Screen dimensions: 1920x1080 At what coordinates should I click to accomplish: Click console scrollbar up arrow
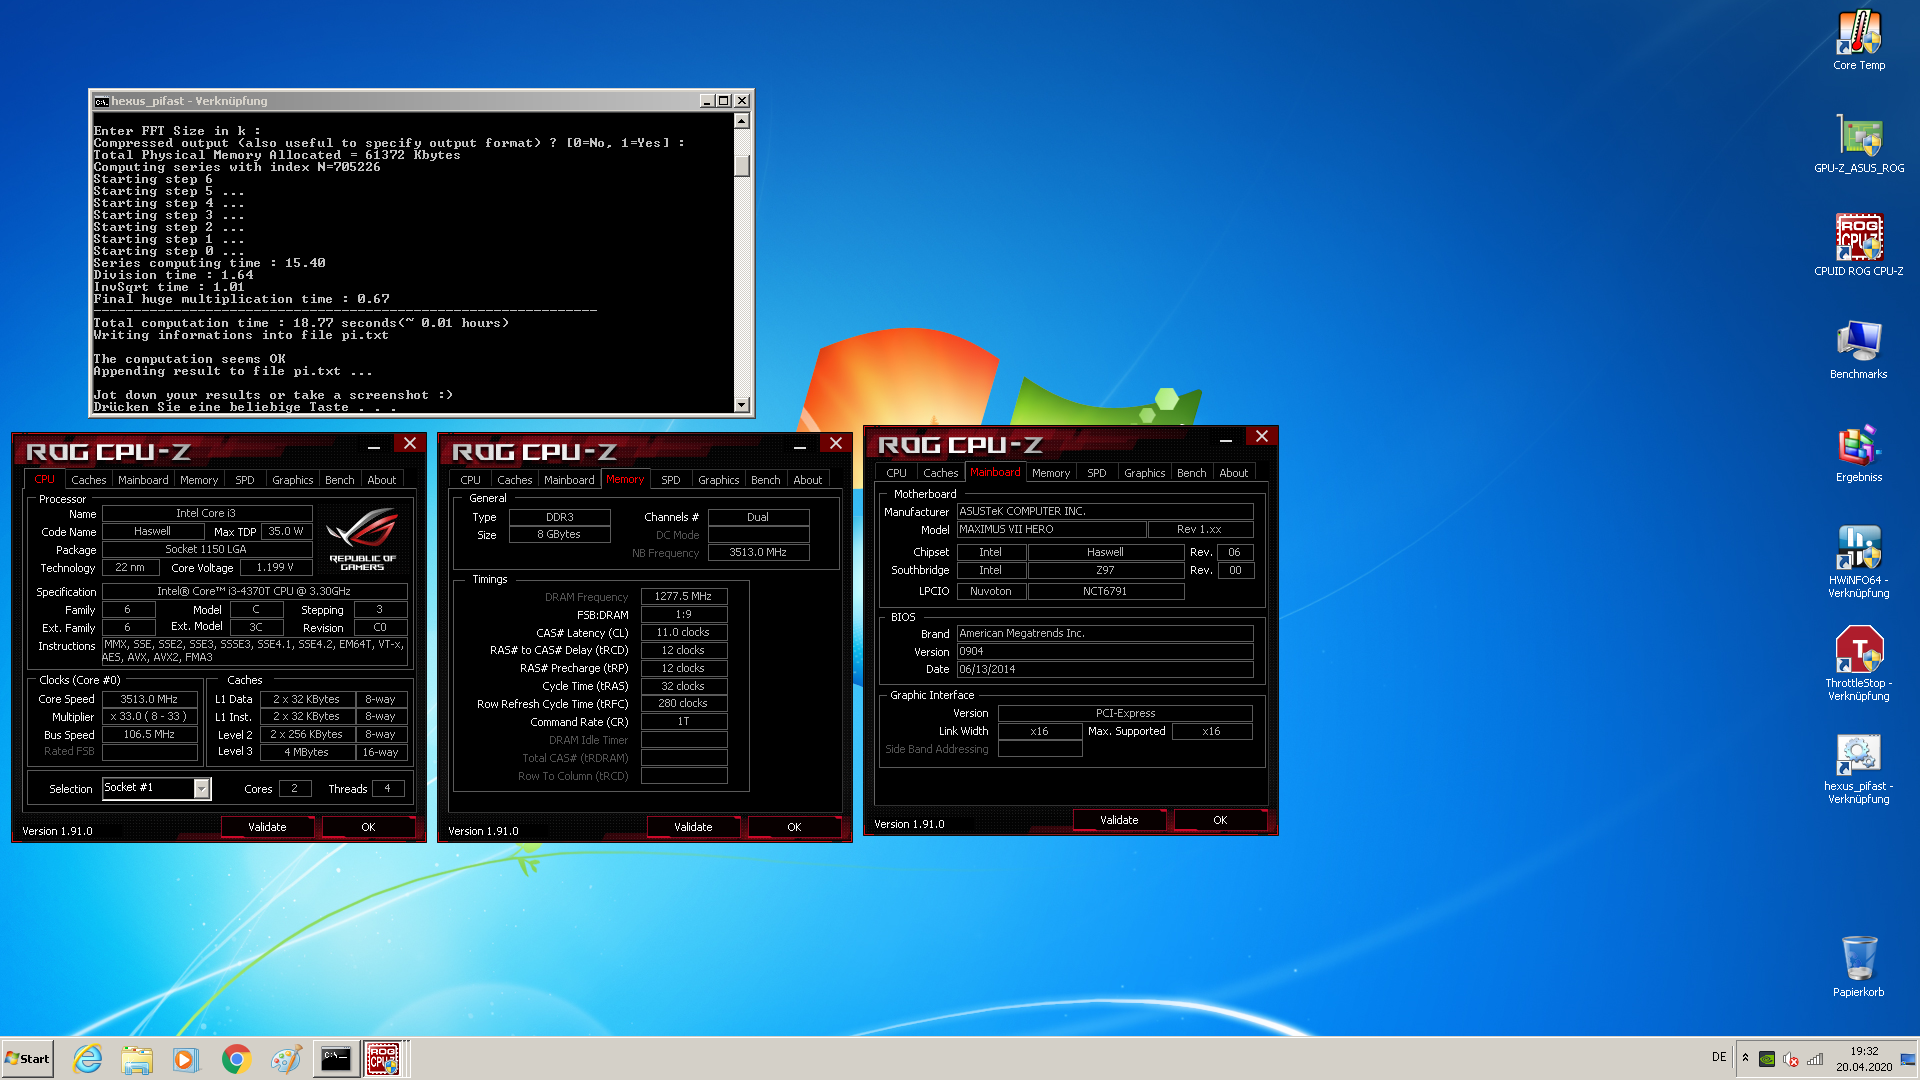[x=742, y=121]
